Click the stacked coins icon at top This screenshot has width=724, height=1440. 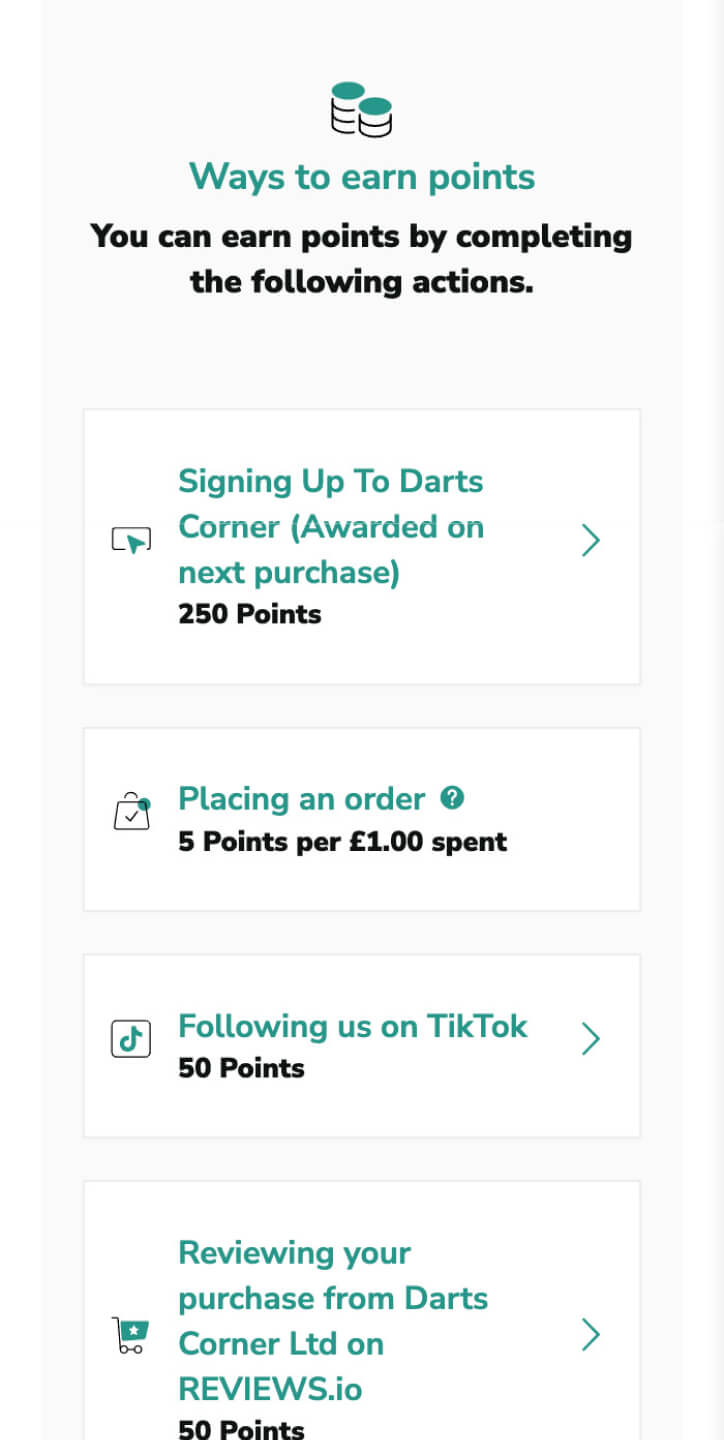(361, 109)
